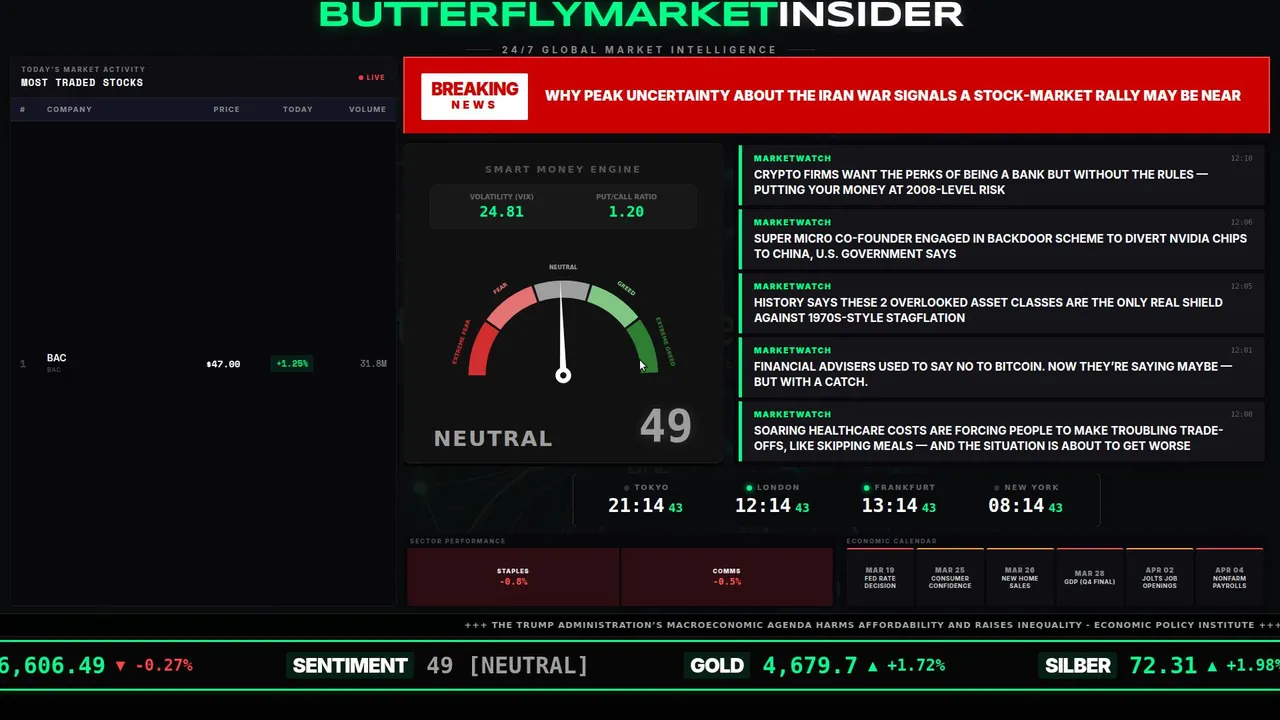Image resolution: width=1280 pixels, height=720 pixels.
Task: Open the crypto firms bank perks article
Action: [1002, 175]
